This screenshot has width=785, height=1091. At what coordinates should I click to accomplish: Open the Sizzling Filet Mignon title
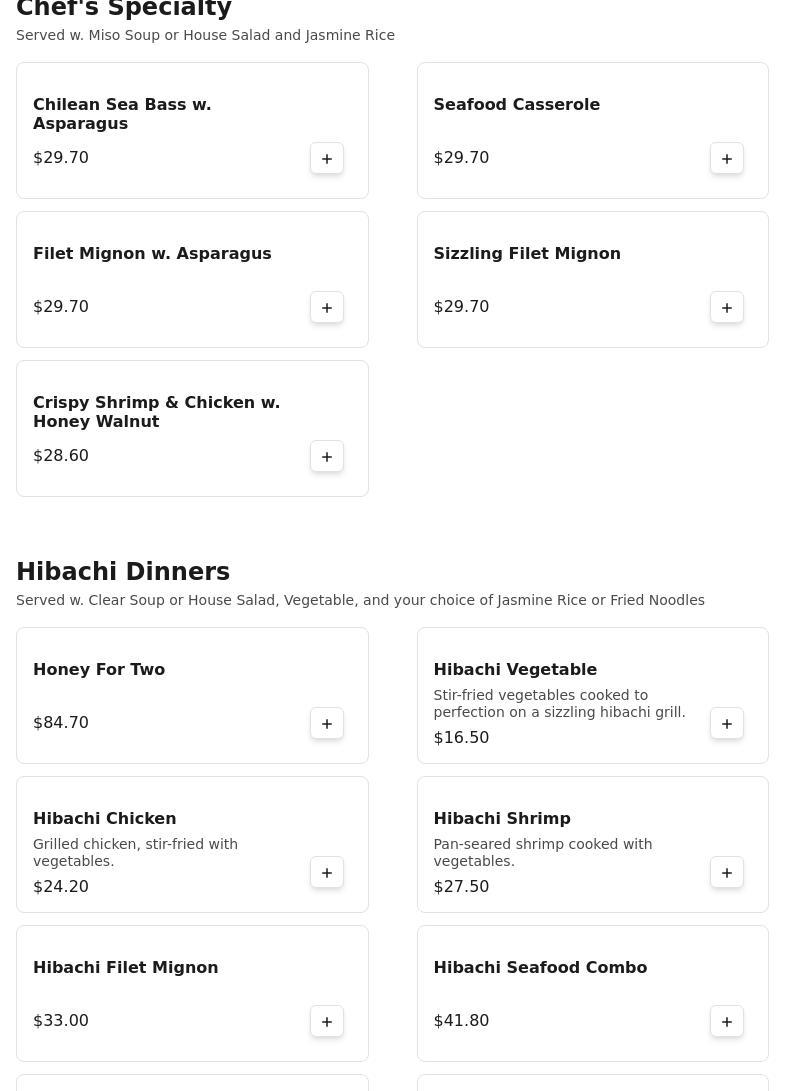coord(527,253)
